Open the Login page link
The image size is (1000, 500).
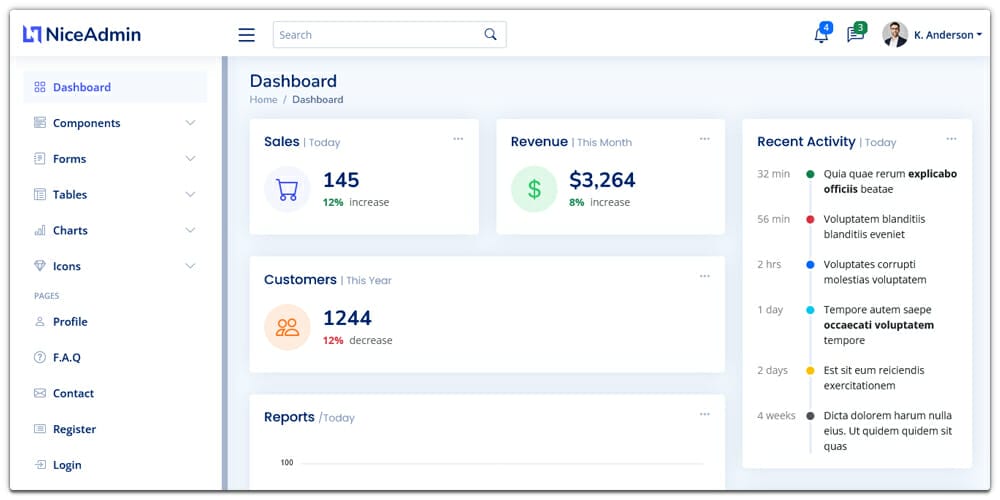(x=67, y=465)
